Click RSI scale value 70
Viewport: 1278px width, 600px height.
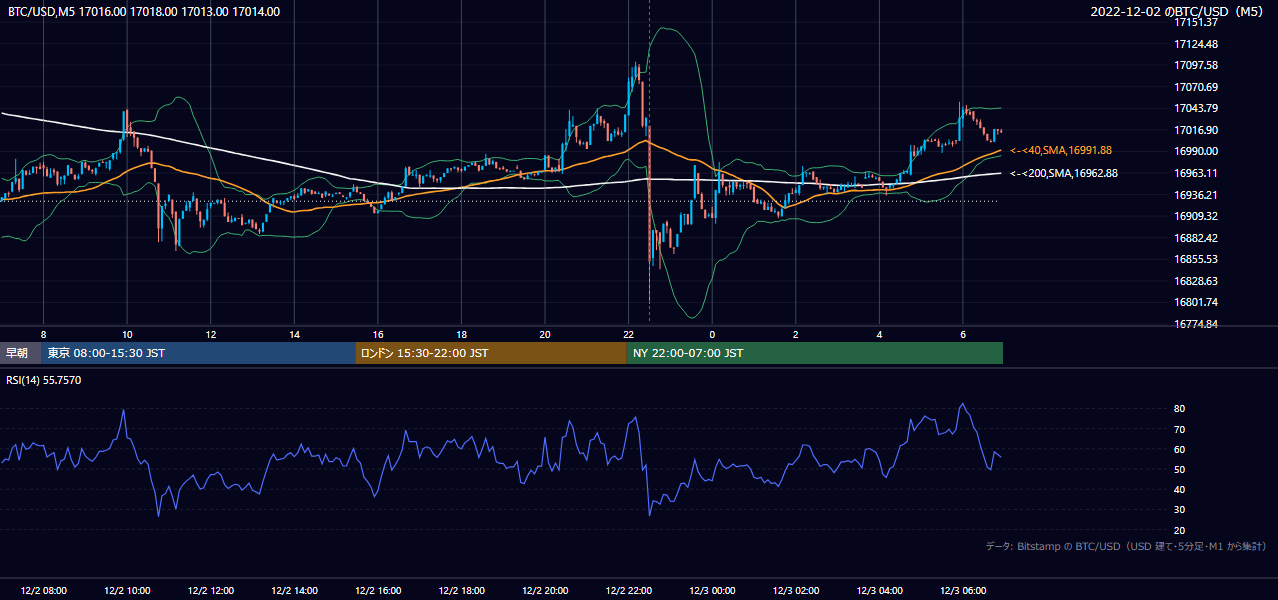1180,429
